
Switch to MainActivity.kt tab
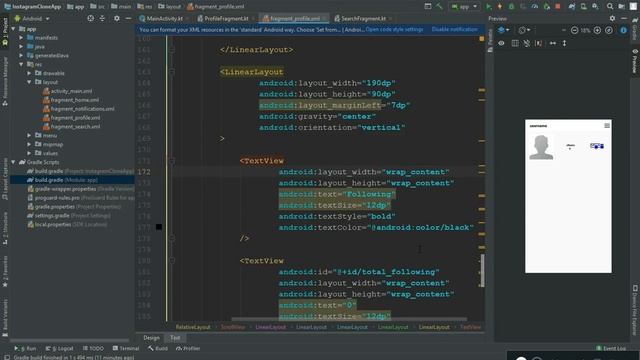tap(164, 18)
